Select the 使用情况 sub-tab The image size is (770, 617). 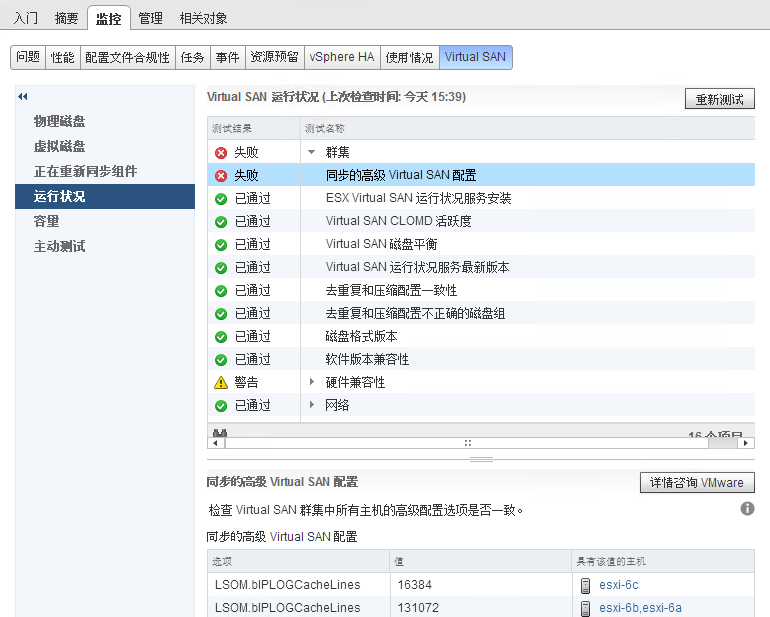410,57
